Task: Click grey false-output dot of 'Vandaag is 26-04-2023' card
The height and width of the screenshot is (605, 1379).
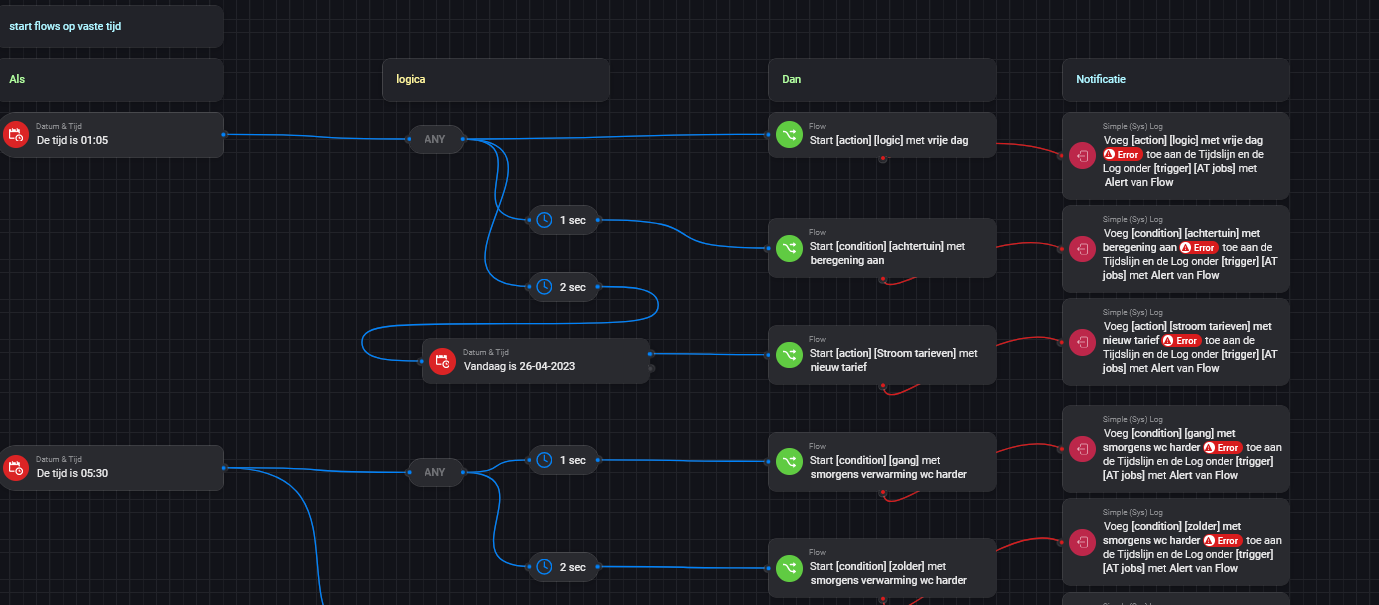Action: pyautogui.click(x=650, y=368)
